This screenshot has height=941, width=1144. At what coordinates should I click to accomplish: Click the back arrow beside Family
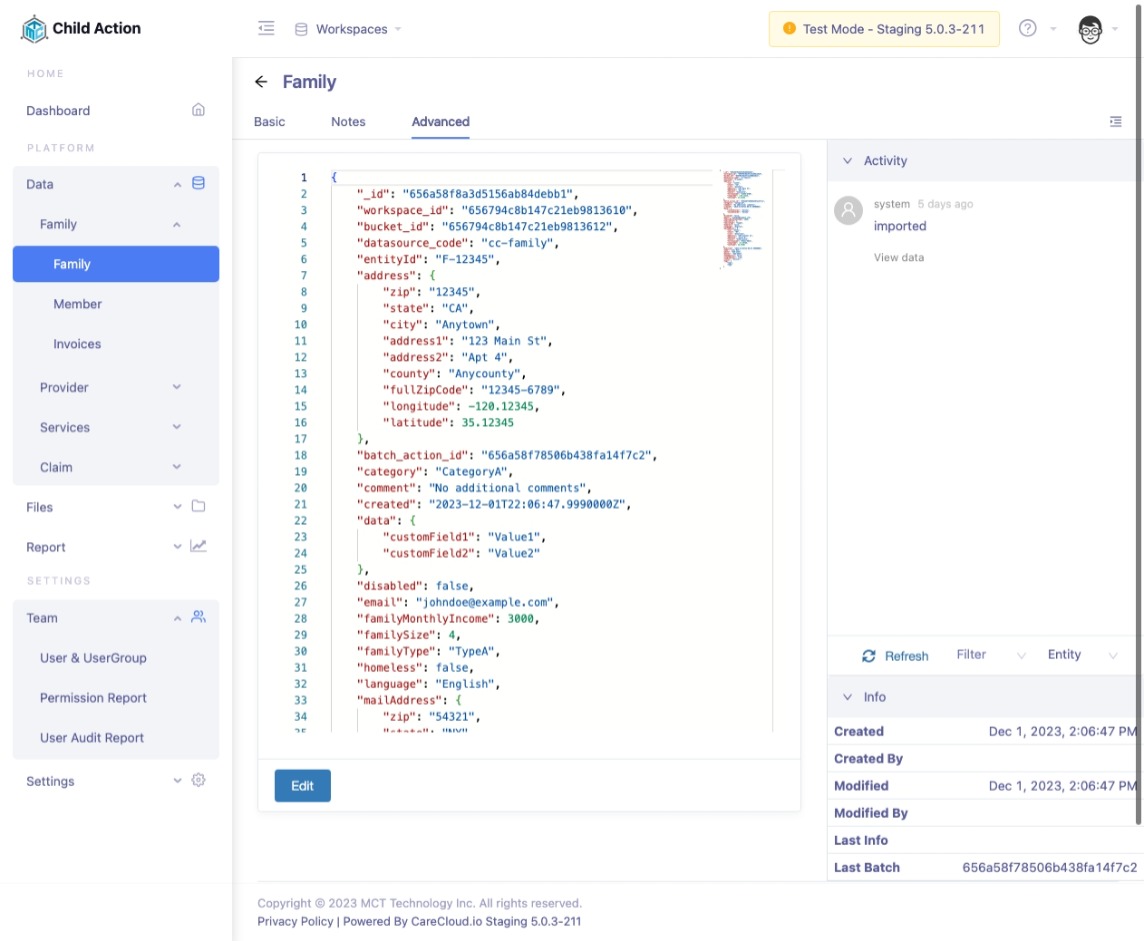tap(262, 82)
